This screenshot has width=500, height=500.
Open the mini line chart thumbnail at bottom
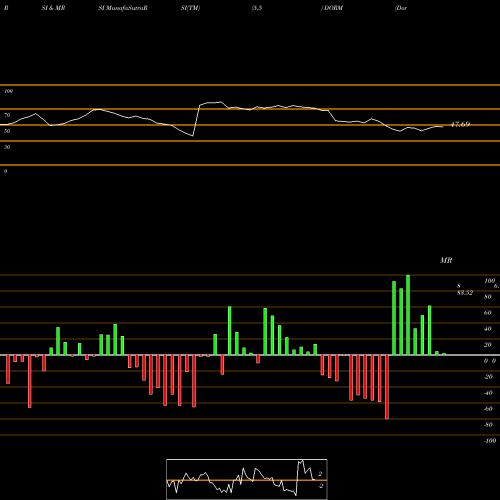[247, 479]
